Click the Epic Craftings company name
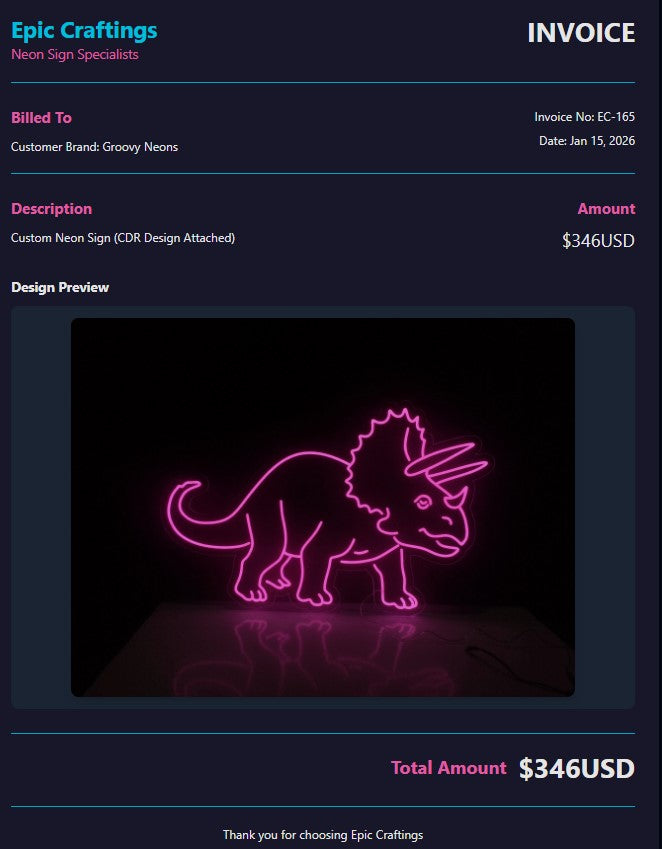662x849 pixels. pyautogui.click(x=84, y=31)
